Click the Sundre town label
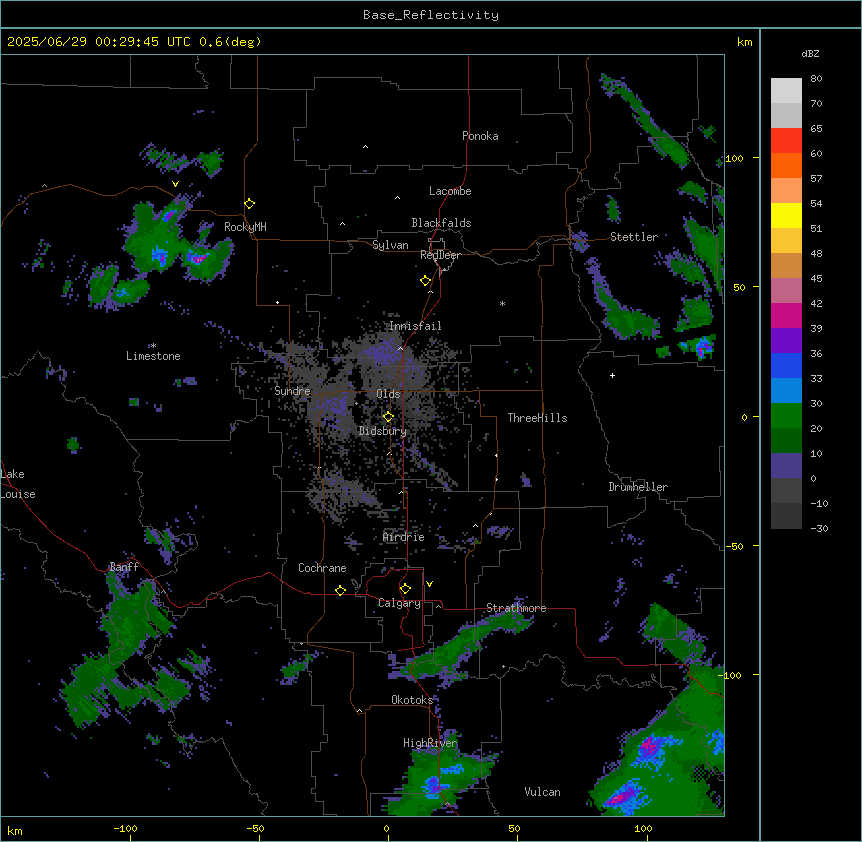 (292, 391)
